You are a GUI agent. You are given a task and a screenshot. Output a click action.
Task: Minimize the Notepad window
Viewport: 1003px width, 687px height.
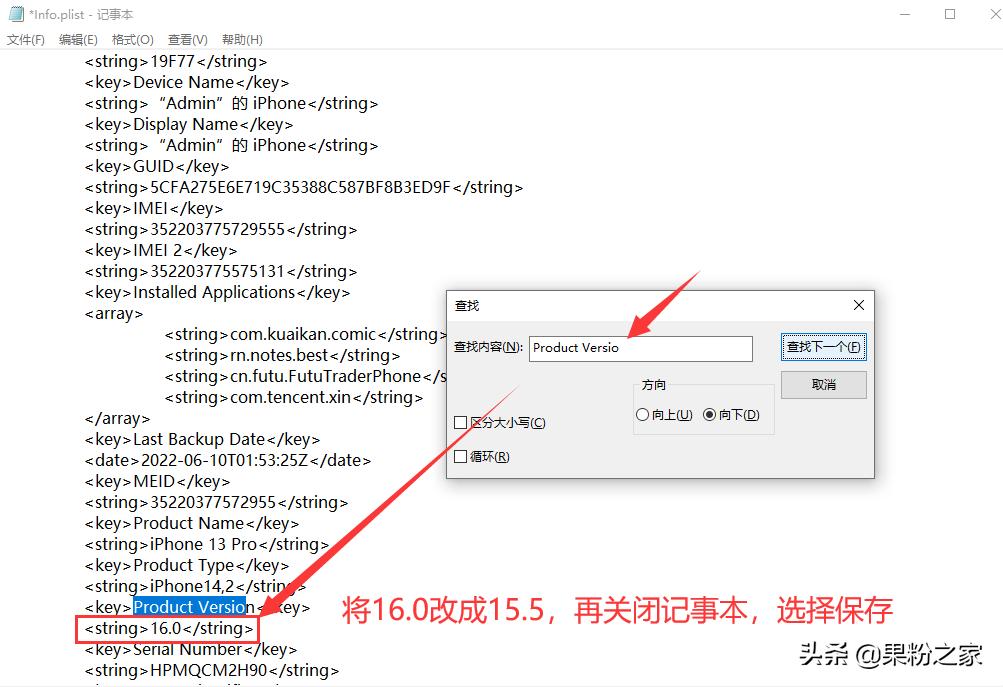pos(904,14)
